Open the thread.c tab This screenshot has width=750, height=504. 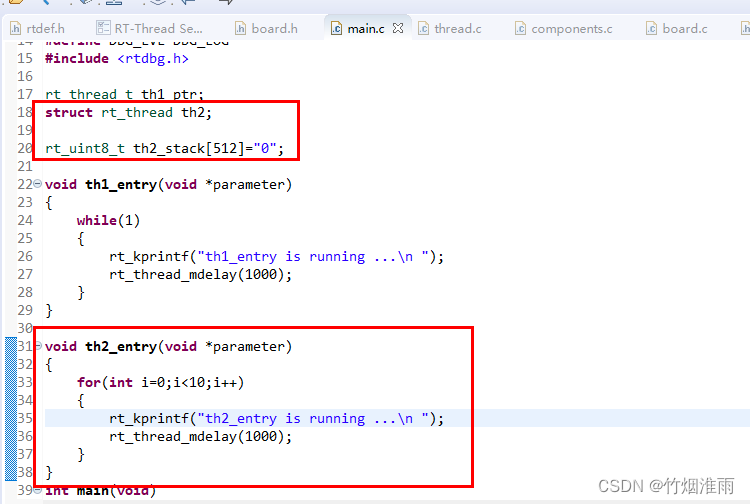(450, 29)
